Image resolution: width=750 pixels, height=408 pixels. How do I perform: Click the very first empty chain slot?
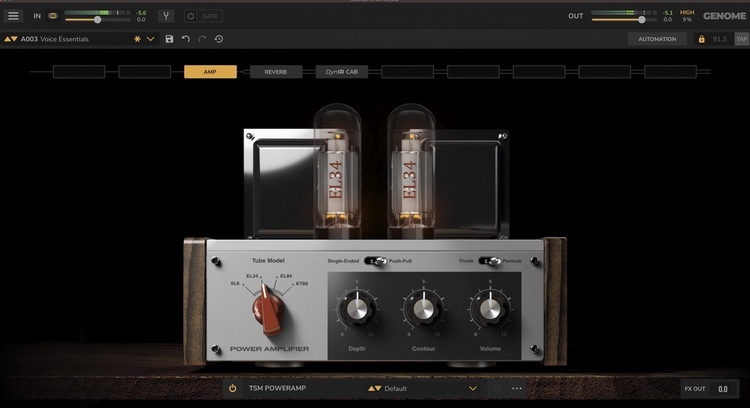[x=79, y=72]
